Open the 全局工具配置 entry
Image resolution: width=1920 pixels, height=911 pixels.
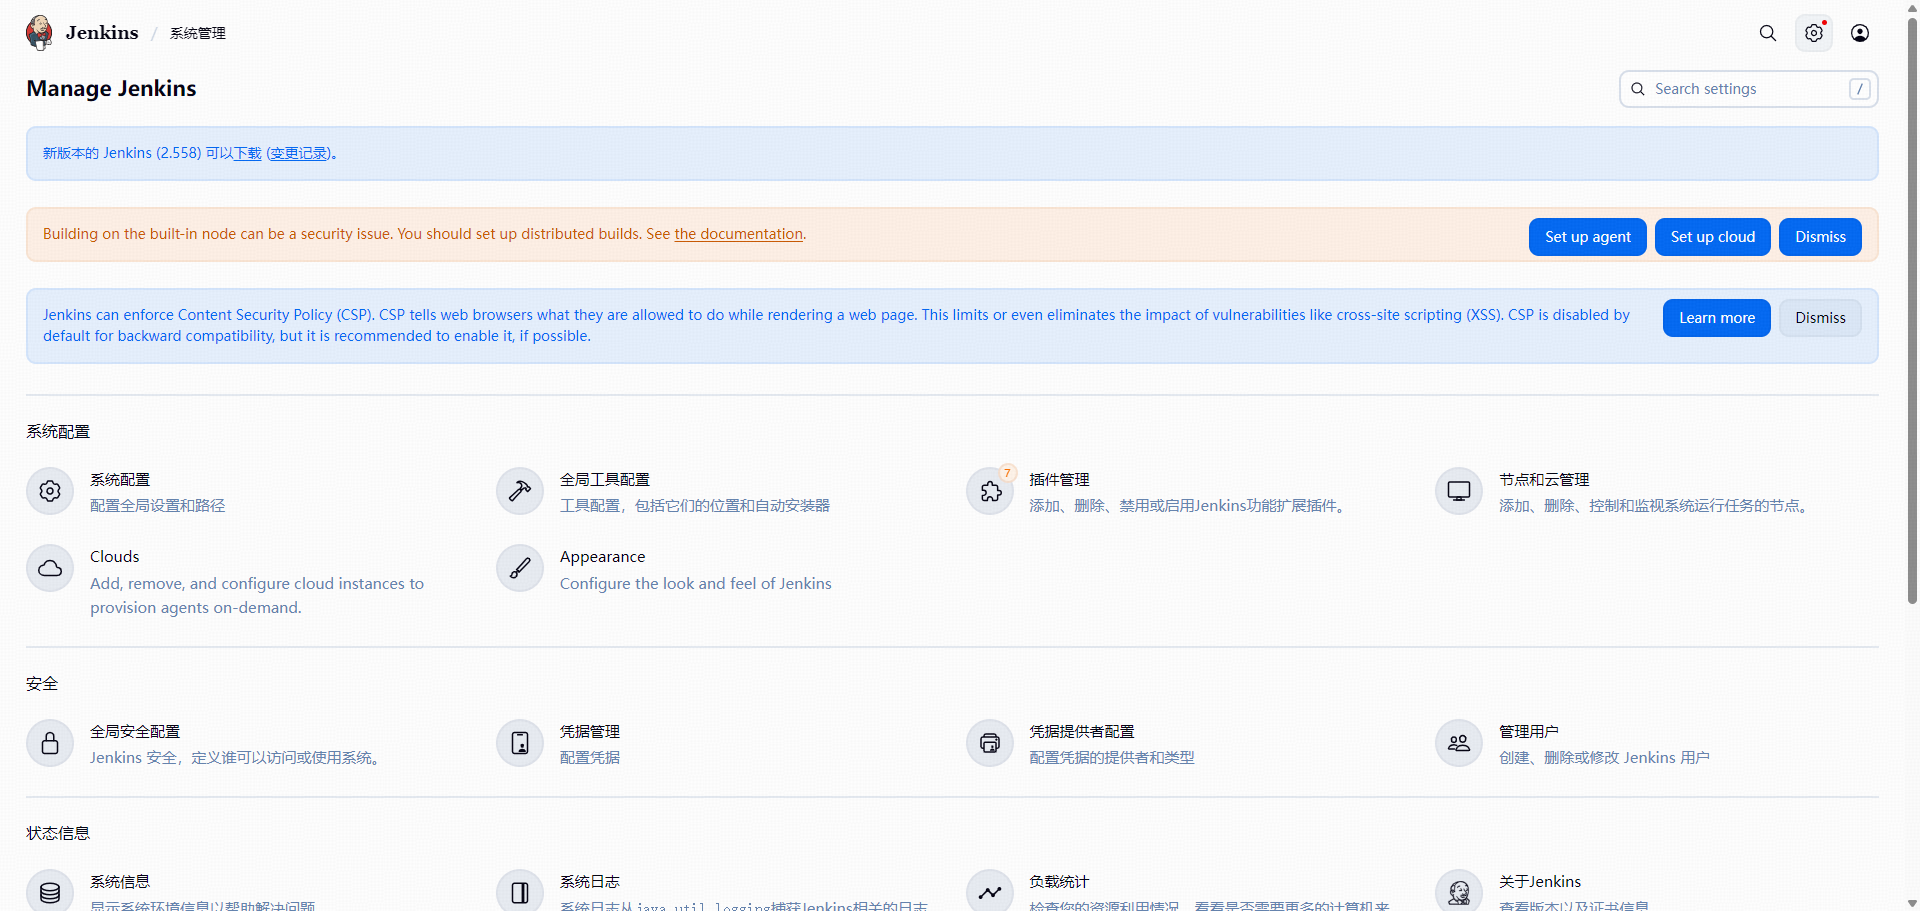[605, 480]
